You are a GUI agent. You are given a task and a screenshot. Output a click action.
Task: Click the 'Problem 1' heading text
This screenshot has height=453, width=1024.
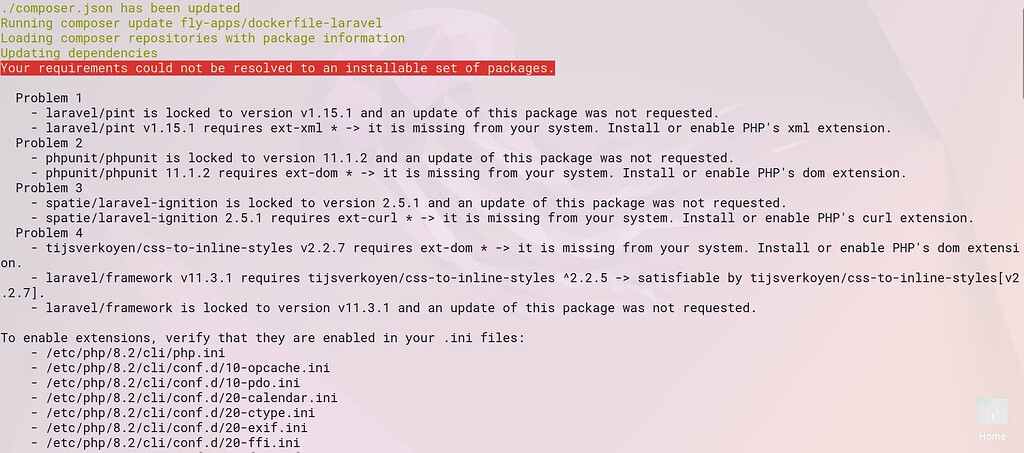49,98
